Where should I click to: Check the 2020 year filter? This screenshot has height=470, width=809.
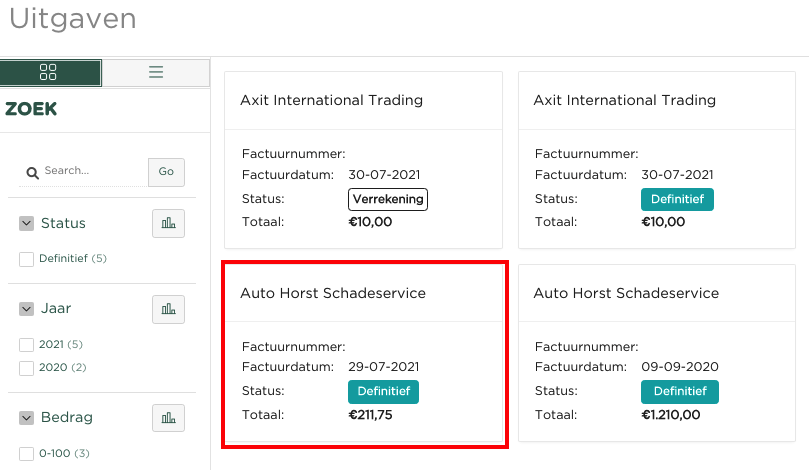point(27,367)
